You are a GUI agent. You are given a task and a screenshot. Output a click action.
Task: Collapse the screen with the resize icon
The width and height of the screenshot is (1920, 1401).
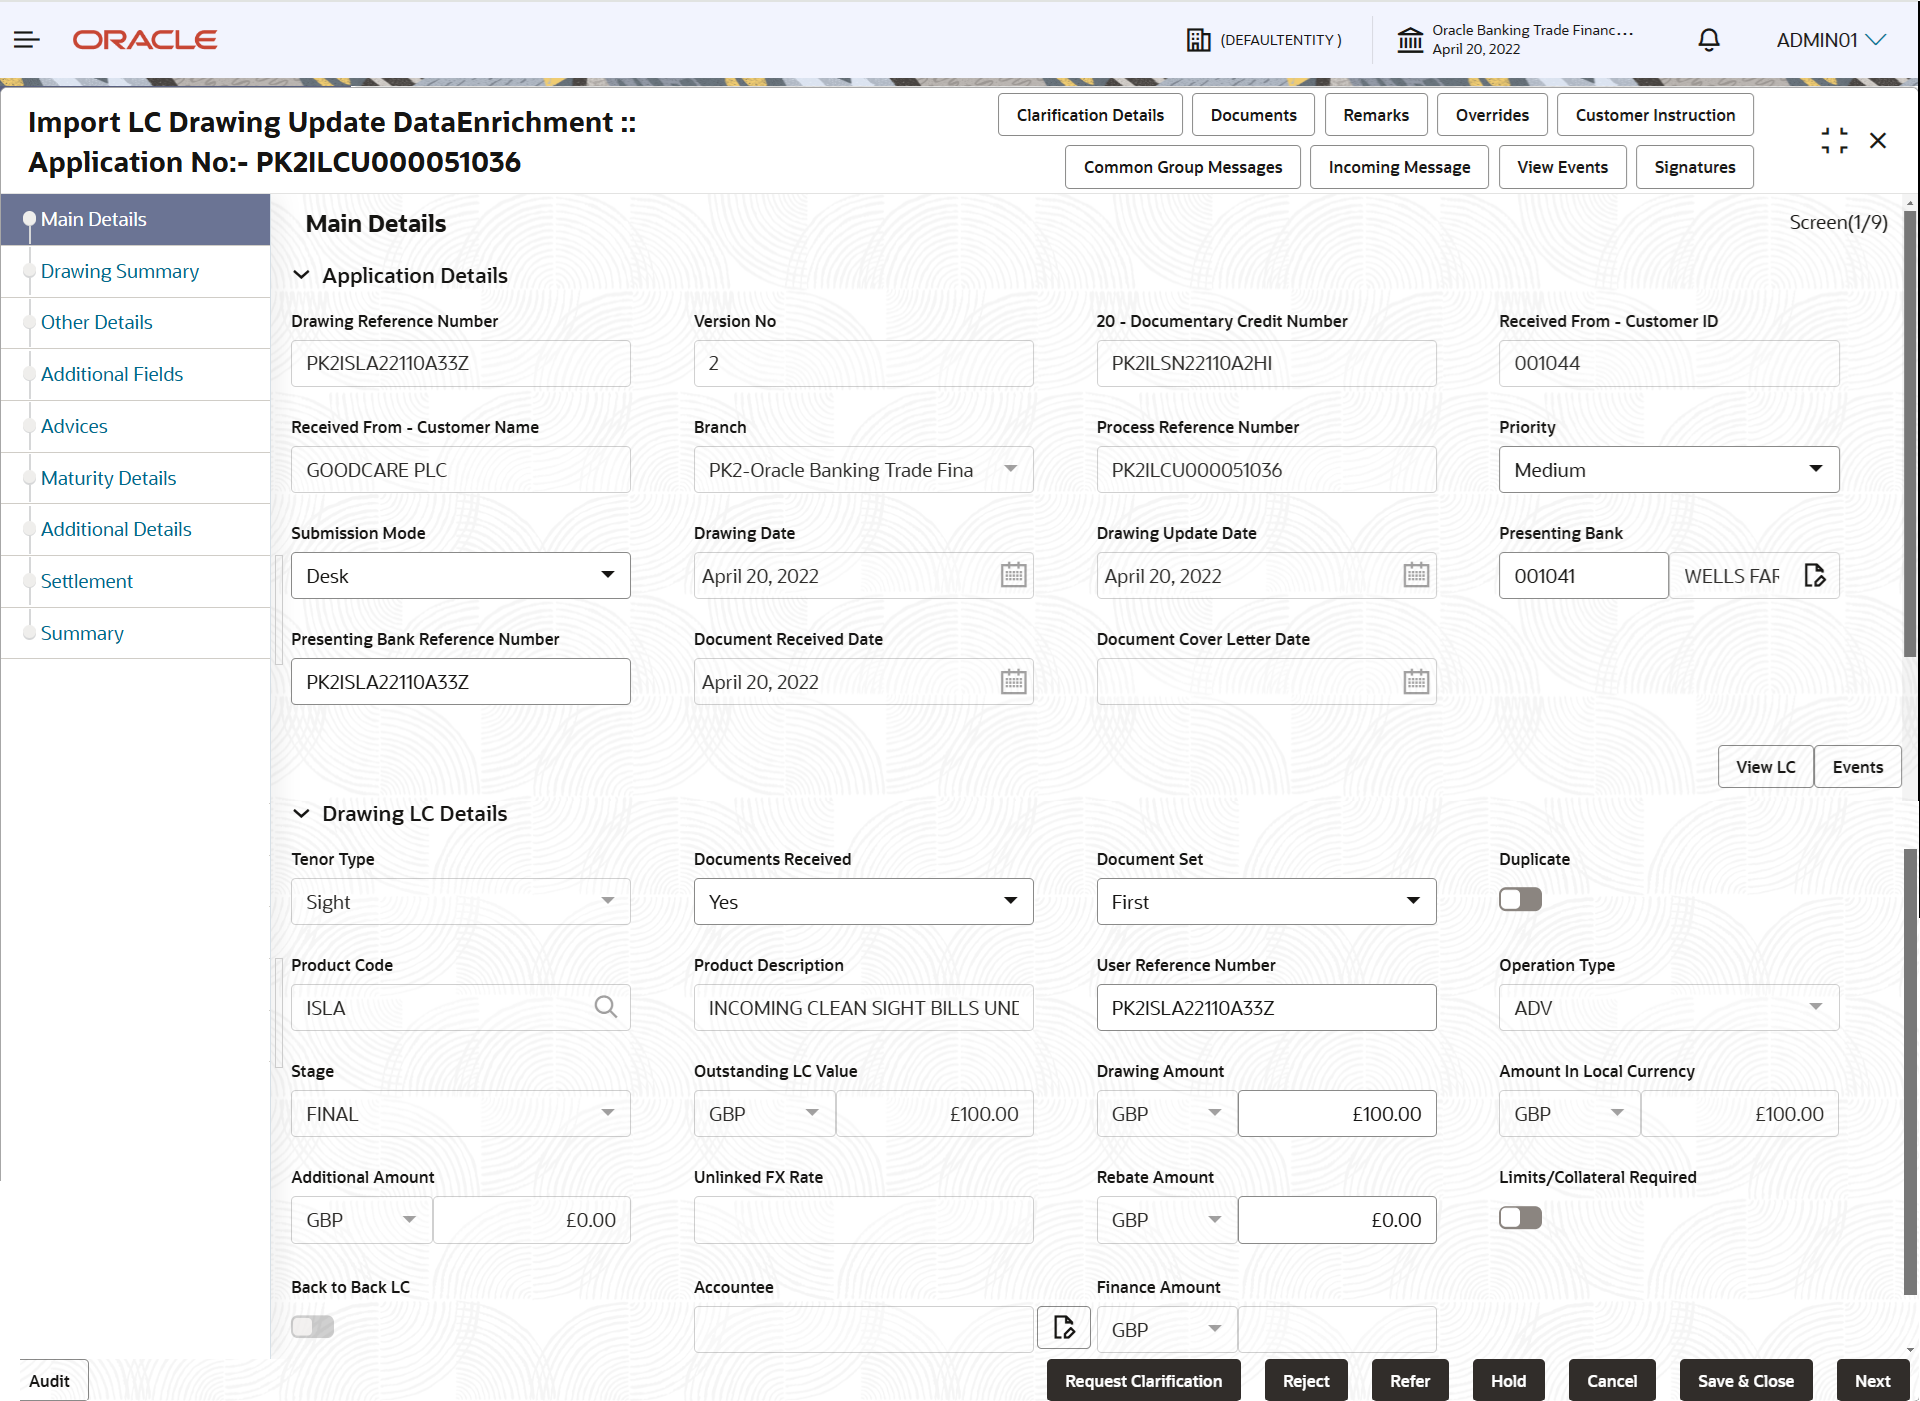coord(1834,140)
